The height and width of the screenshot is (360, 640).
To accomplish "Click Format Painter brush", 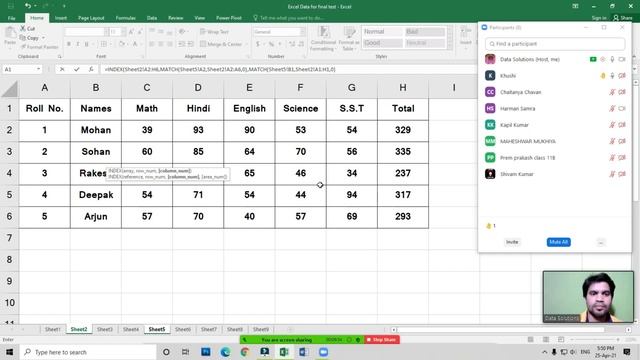I will [40, 47].
